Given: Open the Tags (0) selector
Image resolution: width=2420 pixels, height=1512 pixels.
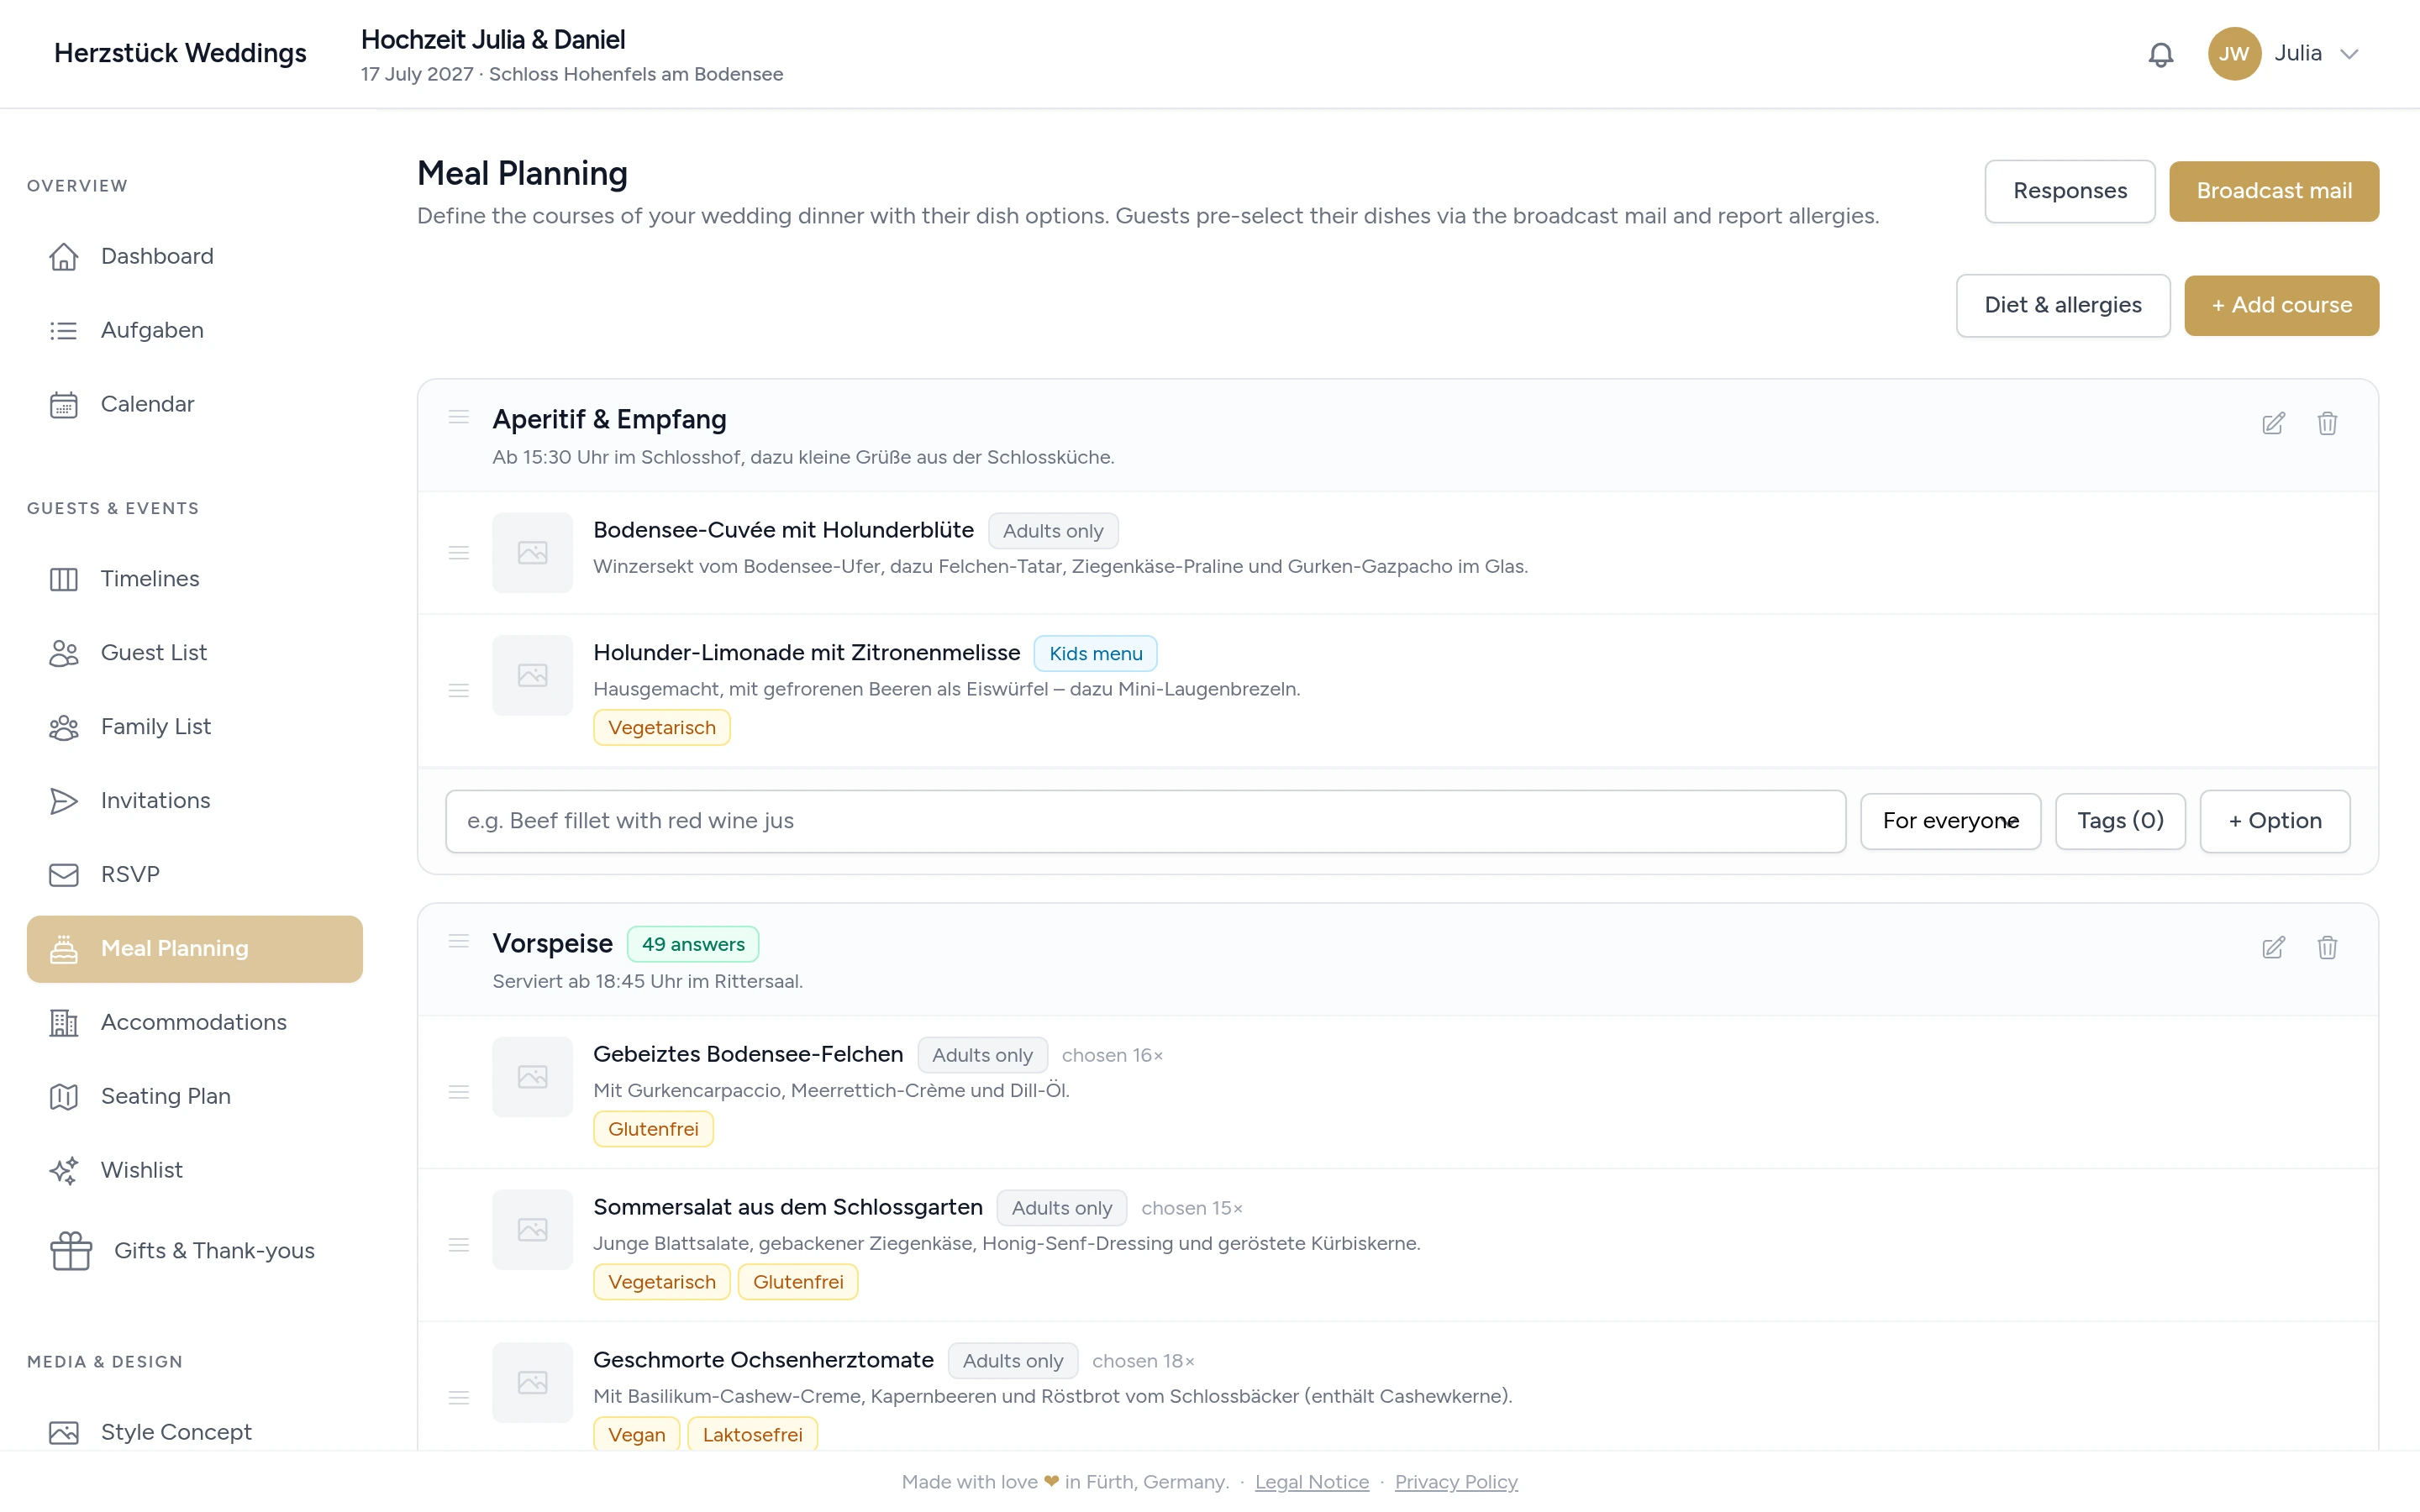Looking at the screenshot, I should (2120, 821).
